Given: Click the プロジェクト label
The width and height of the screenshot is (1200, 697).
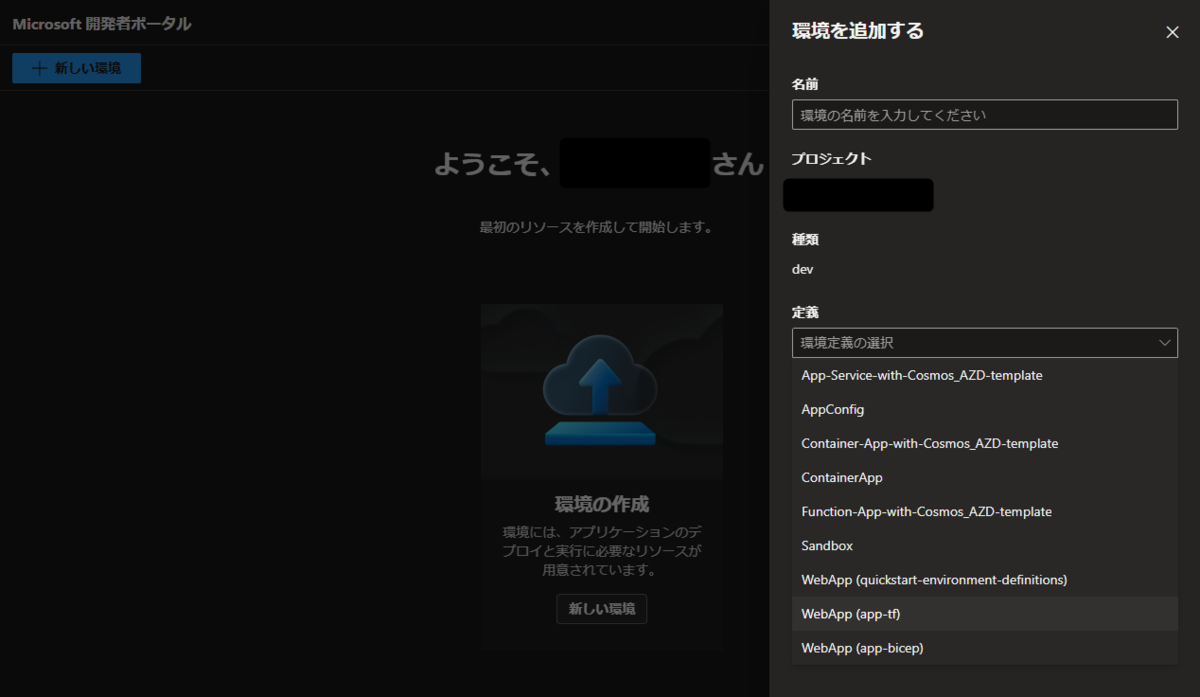Looking at the screenshot, I should coord(831,158).
